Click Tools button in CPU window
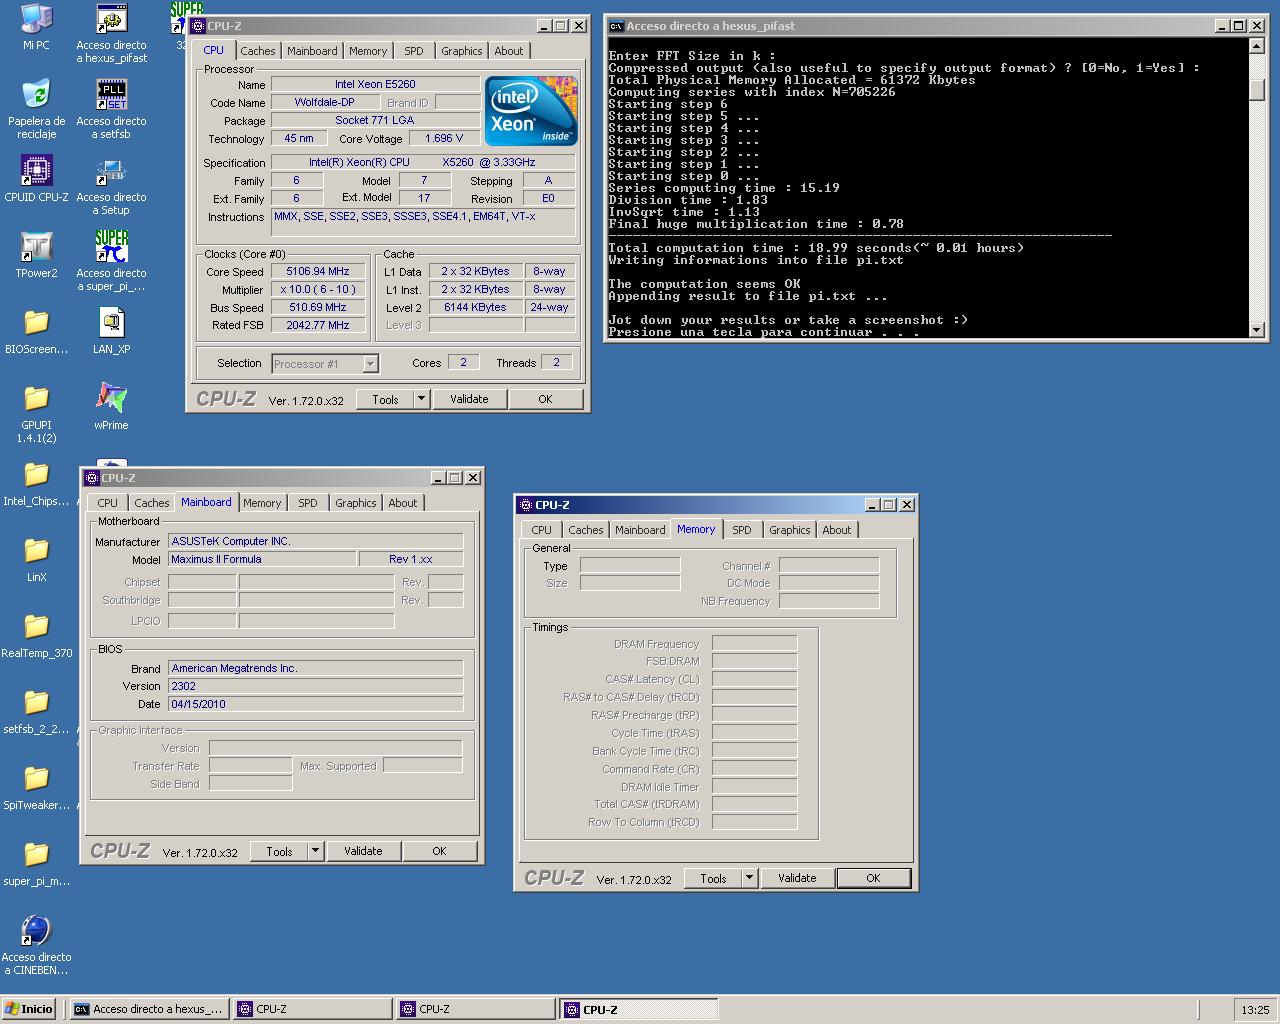 point(385,399)
